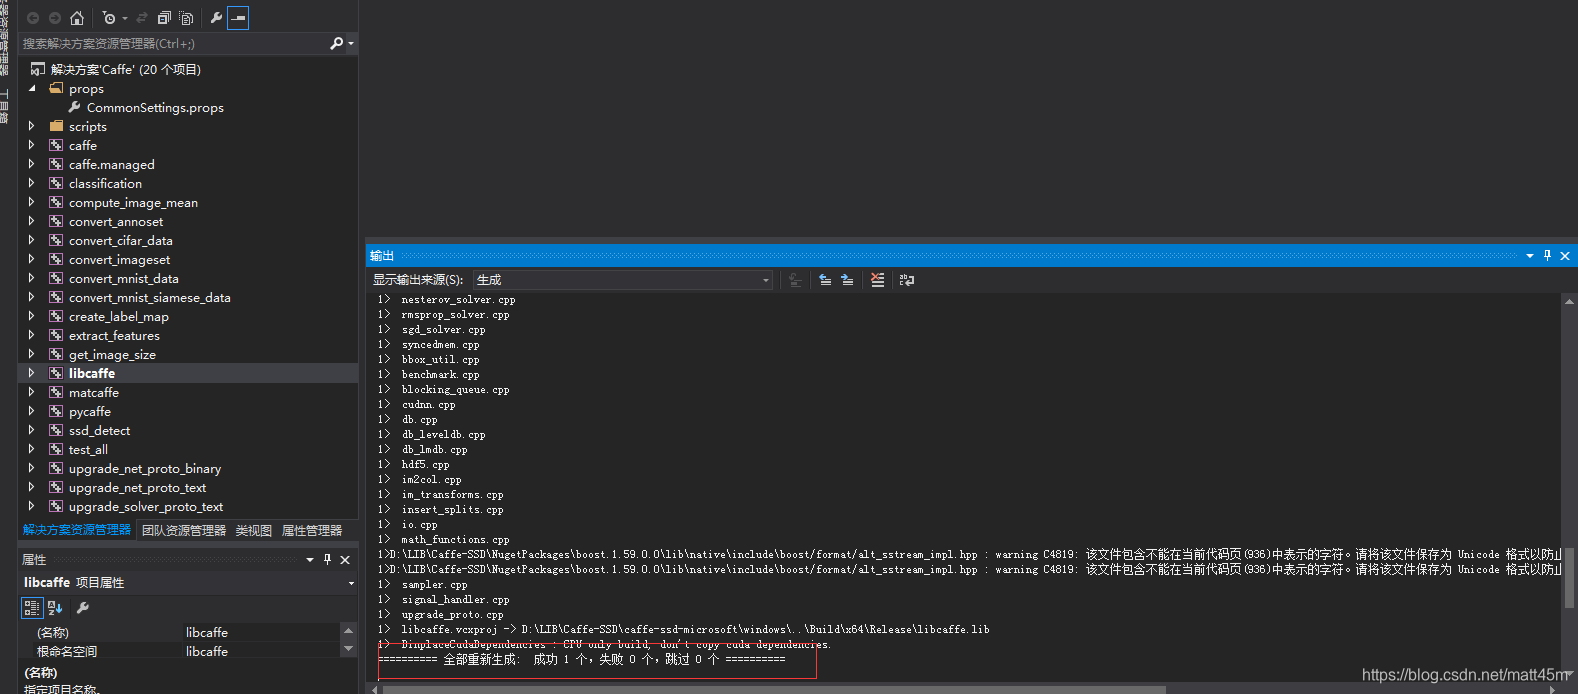This screenshot has width=1578, height=694.
Task: Click the go to next message icon in Output
Action: click(847, 280)
